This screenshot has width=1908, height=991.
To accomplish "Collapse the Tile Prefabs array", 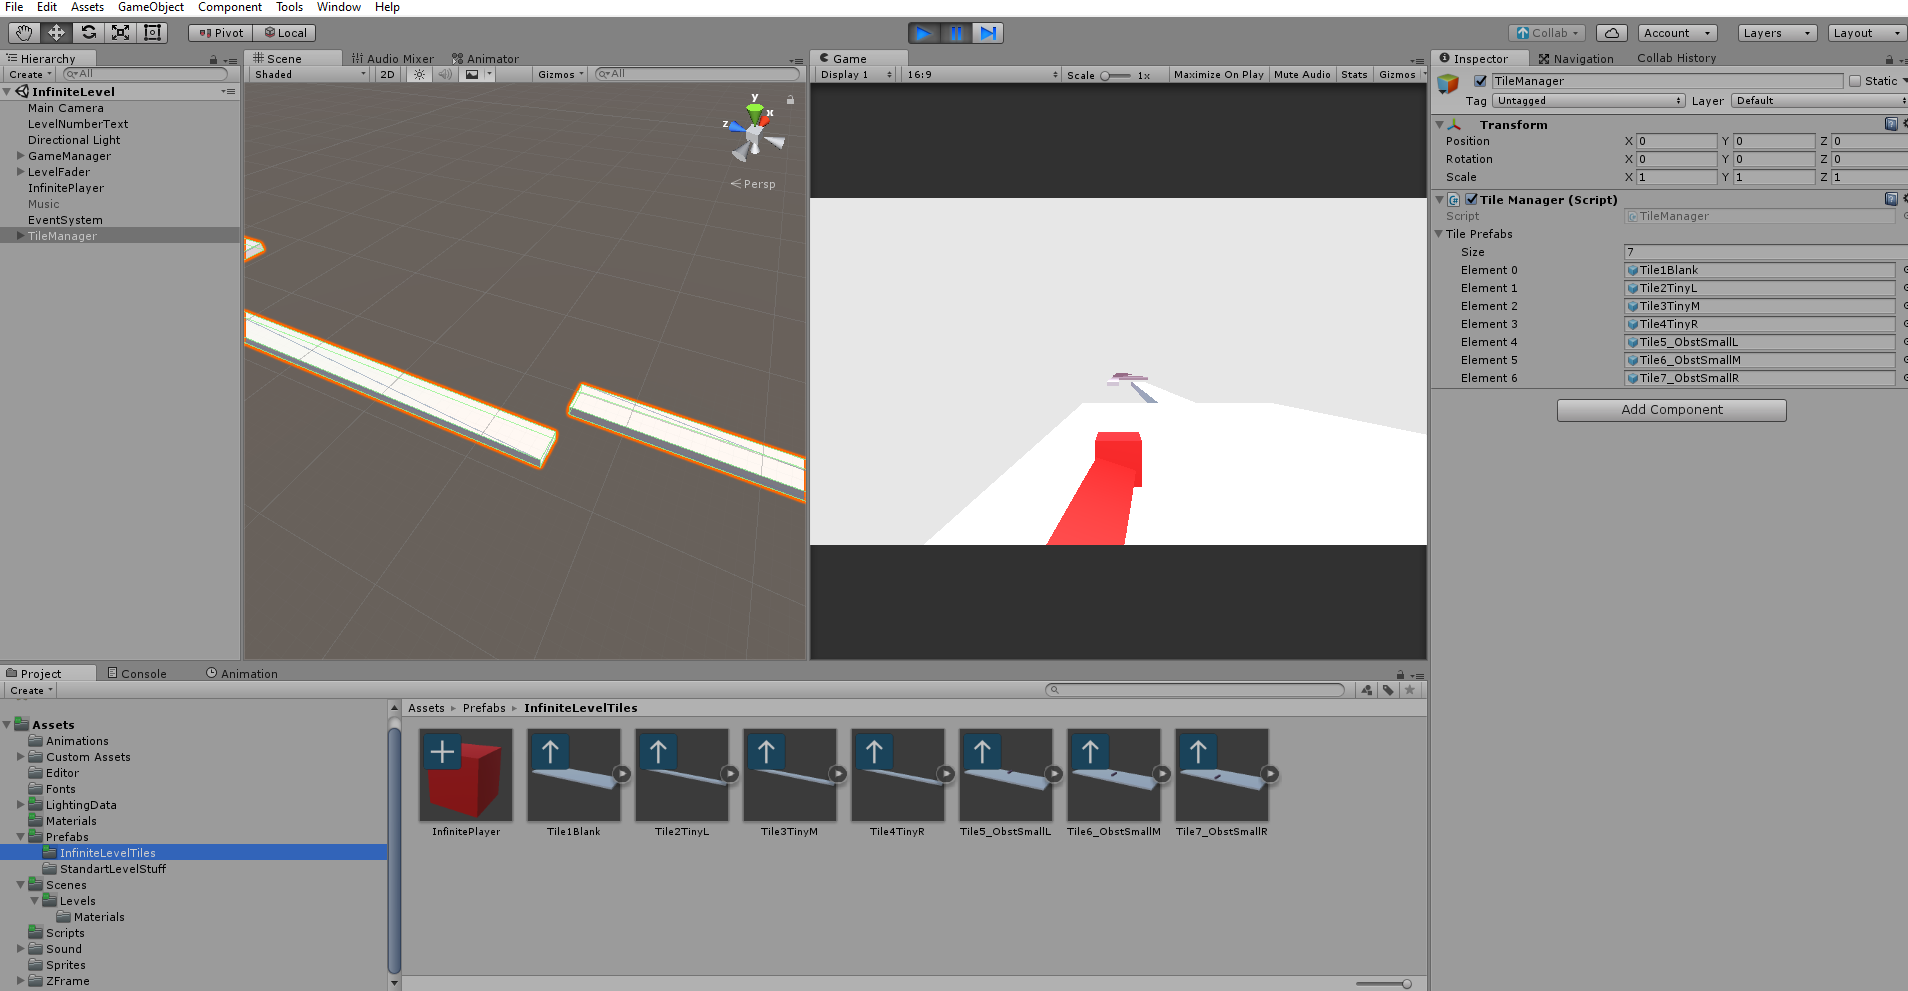I will click(1438, 234).
